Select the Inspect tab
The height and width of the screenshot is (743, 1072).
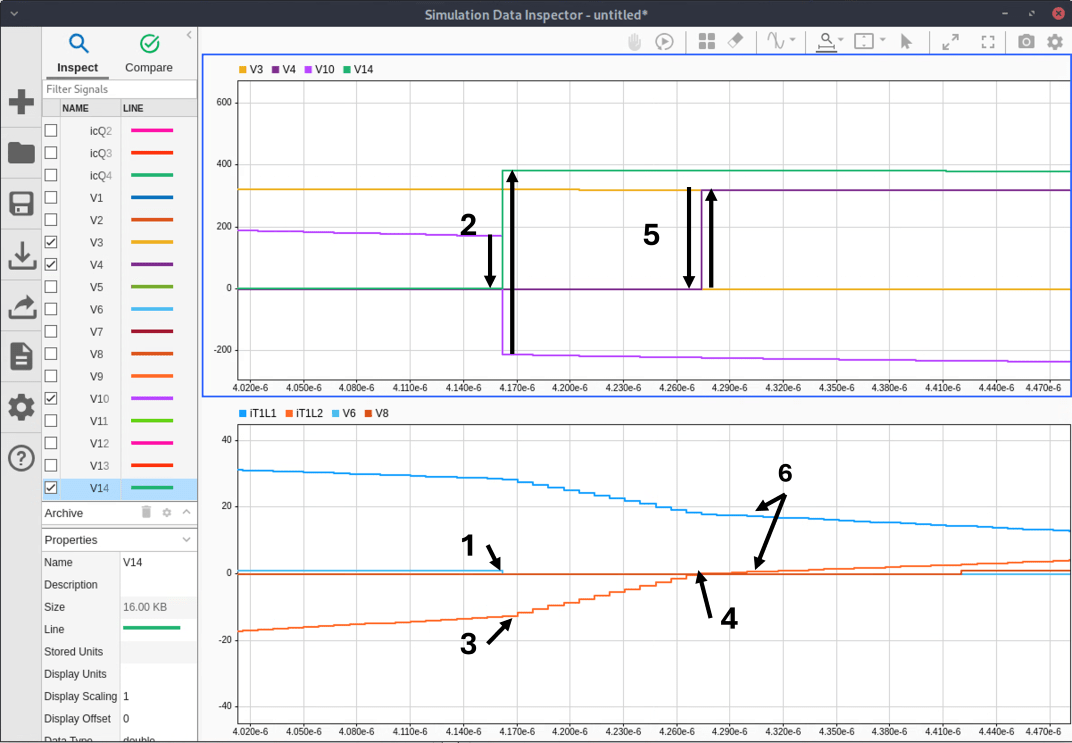point(78,53)
